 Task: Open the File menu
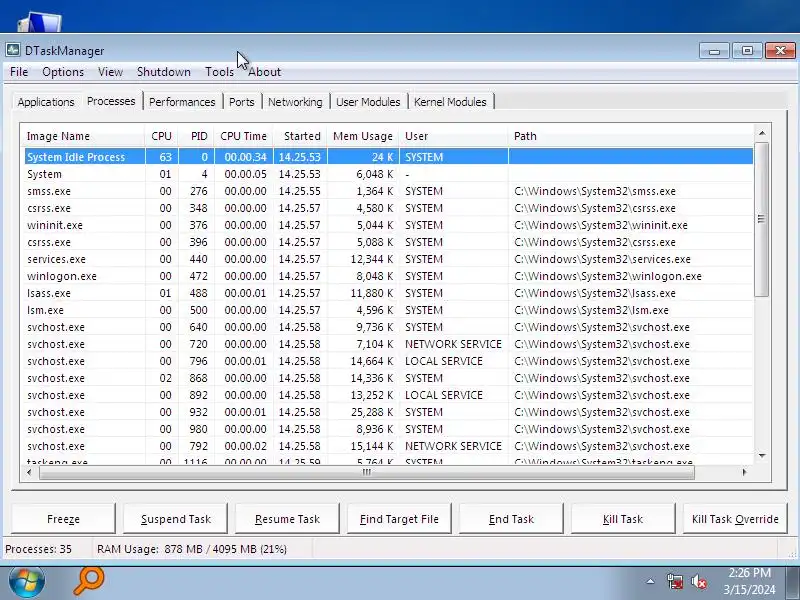coord(19,72)
